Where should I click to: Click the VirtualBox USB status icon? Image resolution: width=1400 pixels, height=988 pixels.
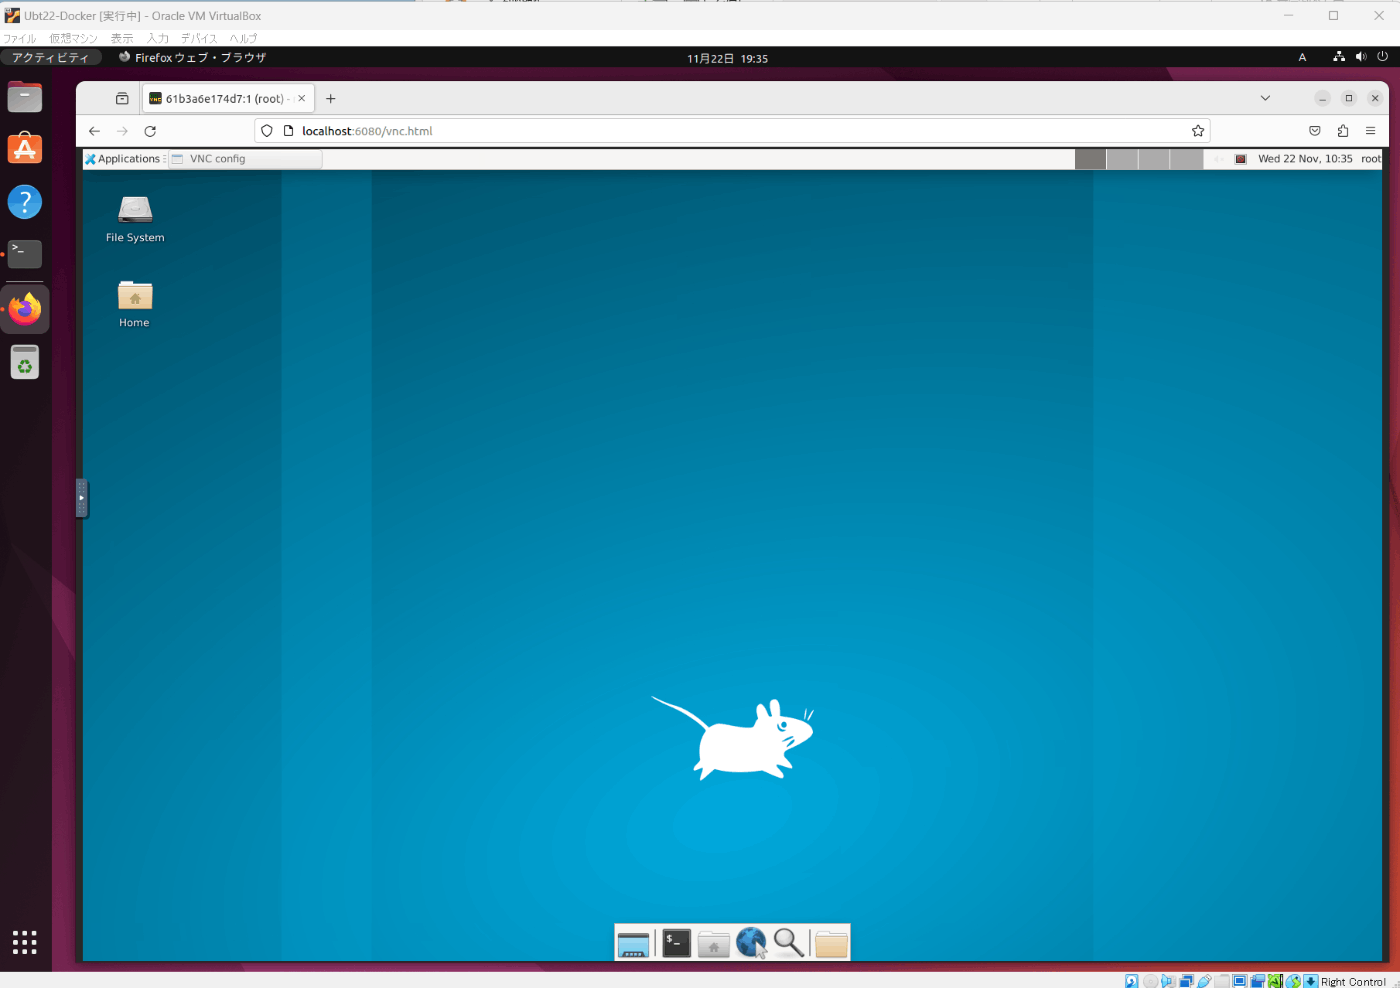1205,981
